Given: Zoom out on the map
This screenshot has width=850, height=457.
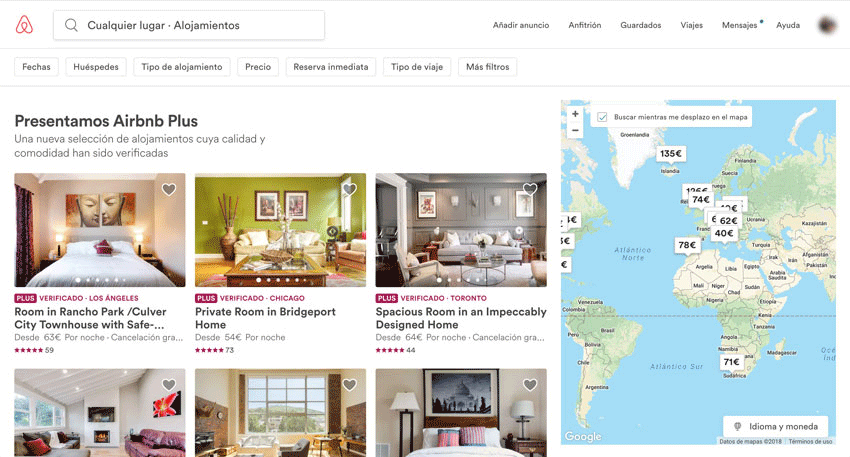Looking at the screenshot, I should [x=575, y=130].
